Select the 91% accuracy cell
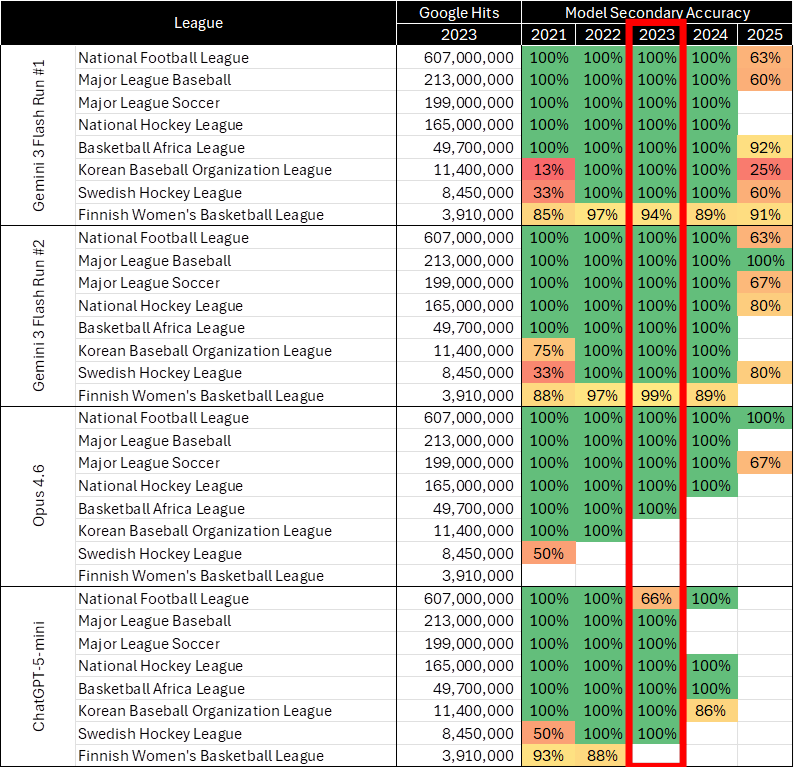The height and width of the screenshot is (768, 794). [x=765, y=215]
